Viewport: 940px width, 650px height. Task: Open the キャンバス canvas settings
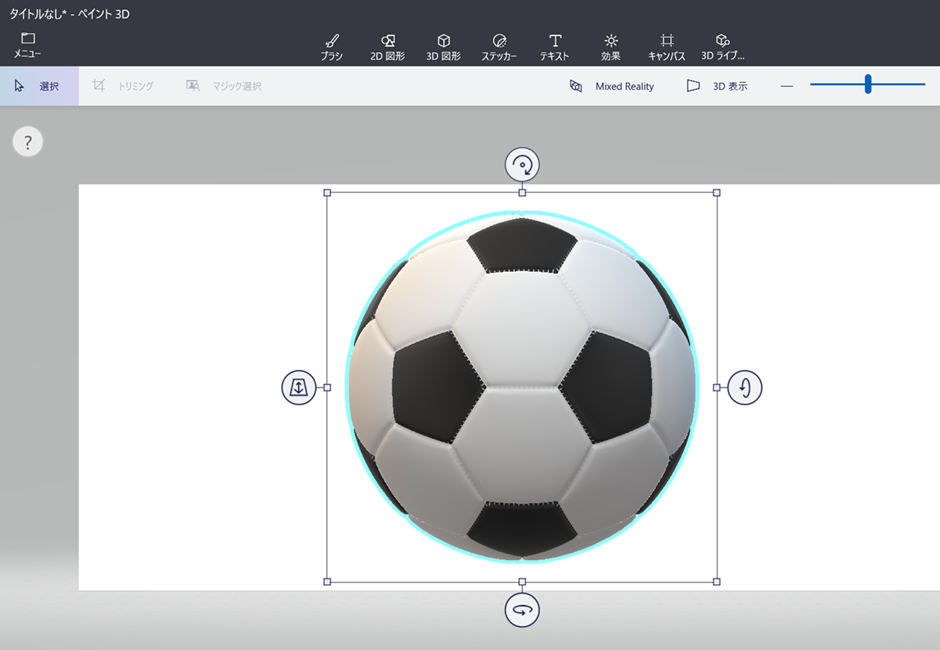[667, 47]
